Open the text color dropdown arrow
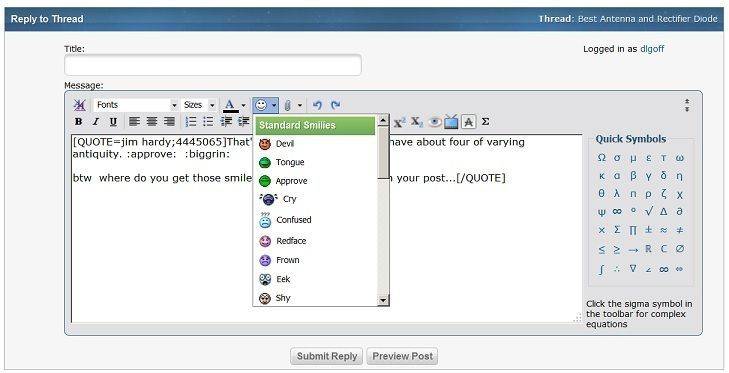 click(243, 106)
